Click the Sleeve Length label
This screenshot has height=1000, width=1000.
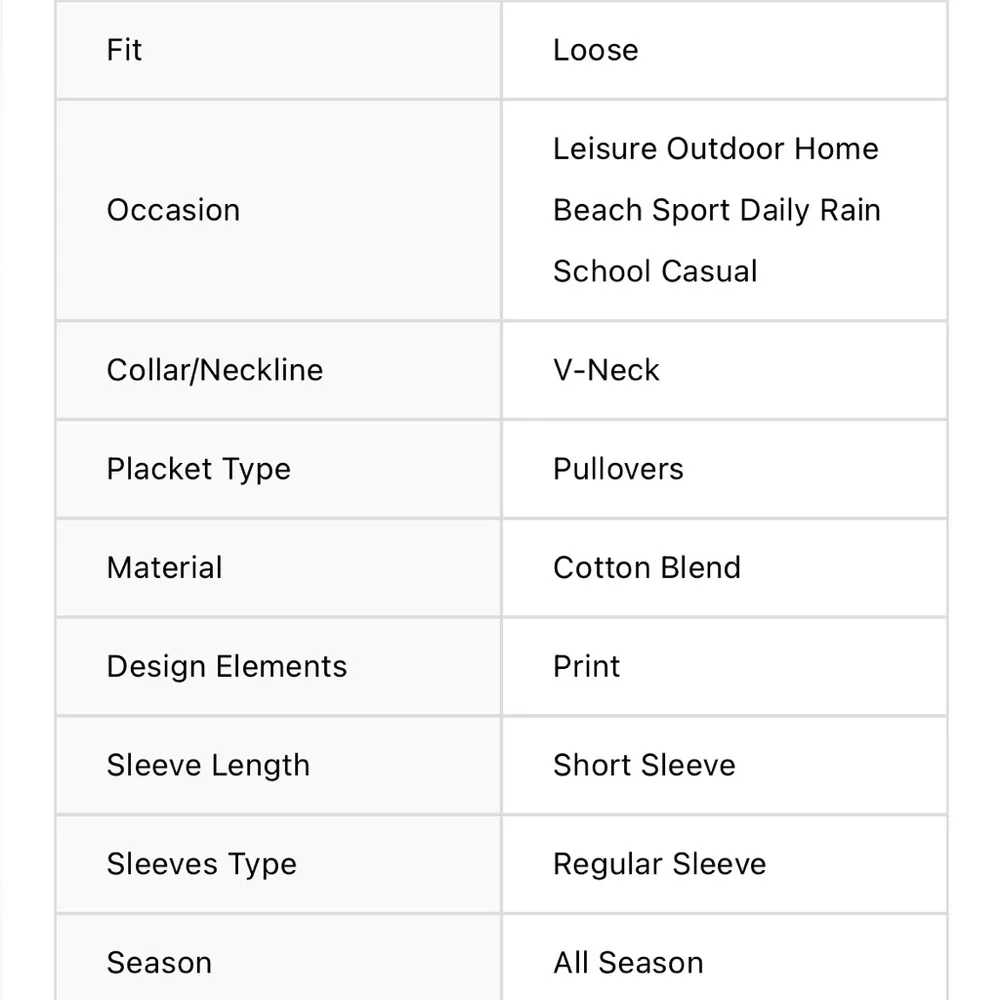click(x=208, y=766)
